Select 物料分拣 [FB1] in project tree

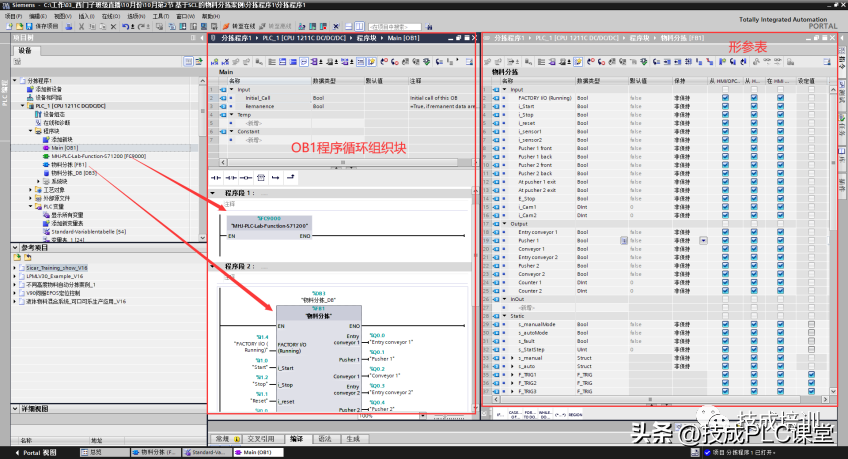coord(69,164)
